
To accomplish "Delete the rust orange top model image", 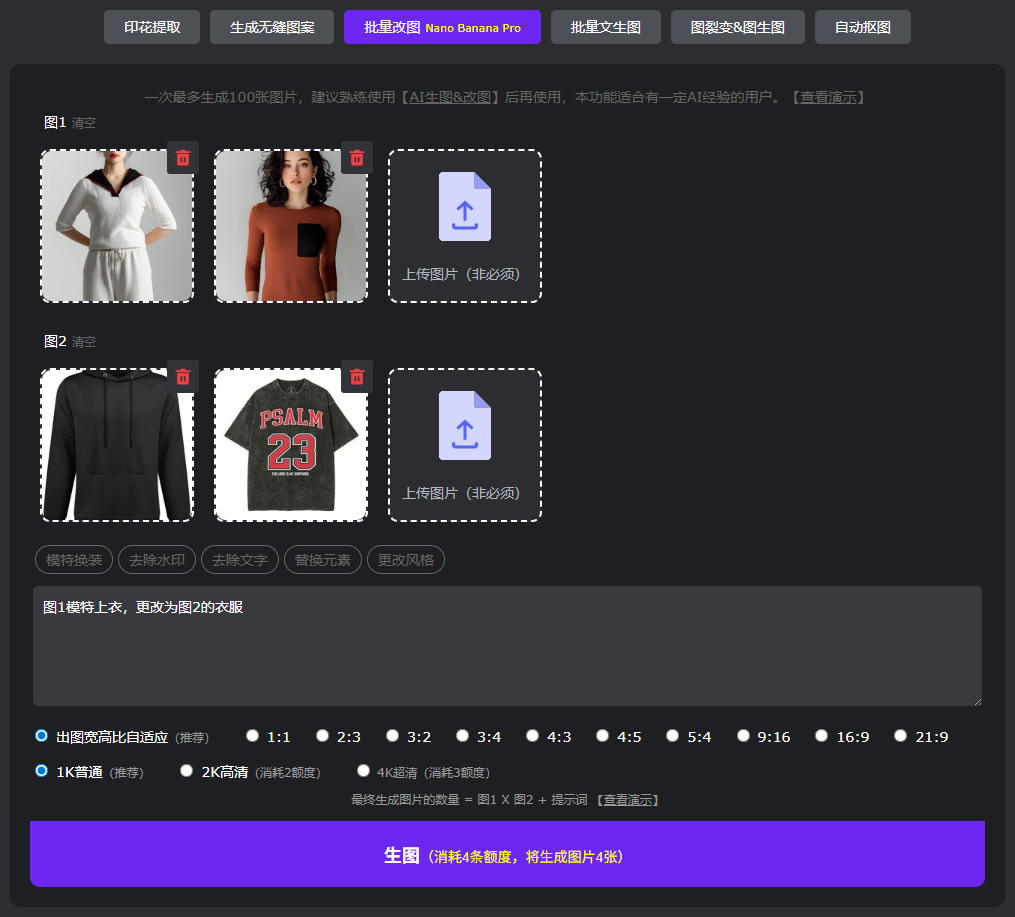I will pos(357,158).
